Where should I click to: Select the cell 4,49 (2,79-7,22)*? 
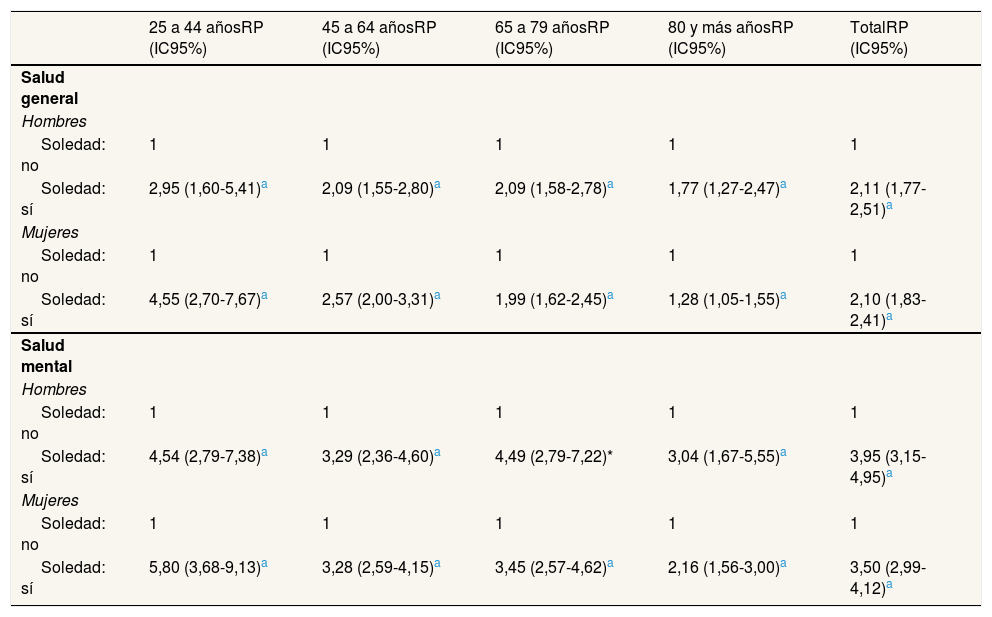[x=555, y=456]
